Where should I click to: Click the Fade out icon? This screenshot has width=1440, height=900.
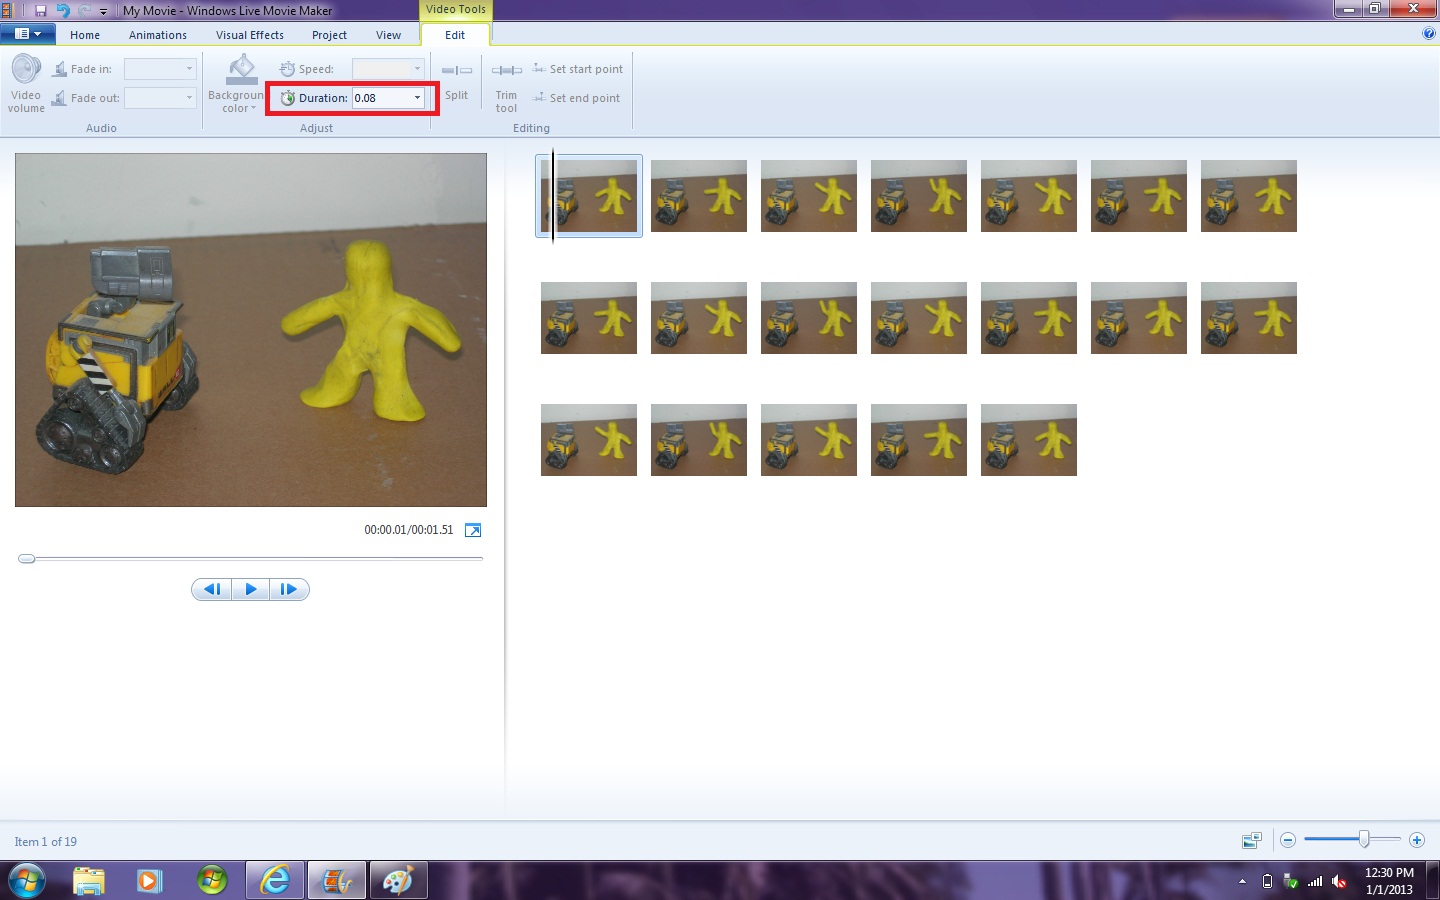click(60, 98)
